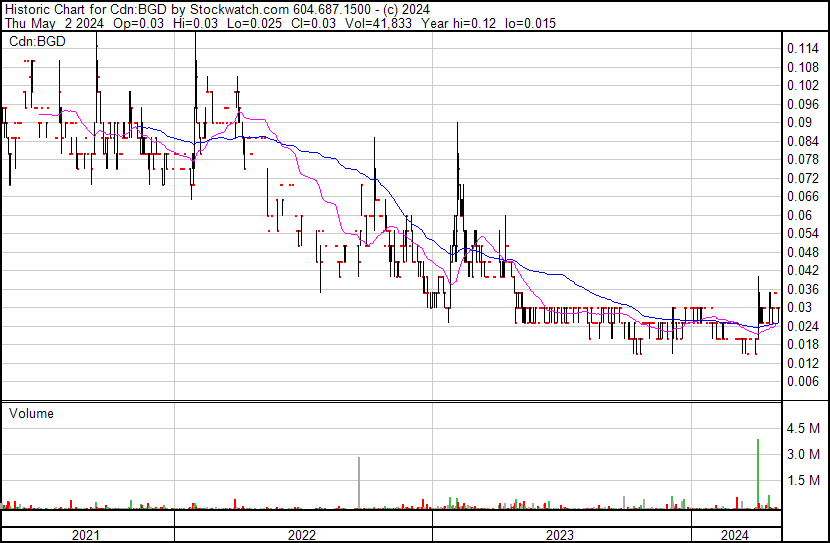Viewport: 830px width, 543px height.
Task: Click the Op=0.03 open value
Action: click(x=139, y=23)
